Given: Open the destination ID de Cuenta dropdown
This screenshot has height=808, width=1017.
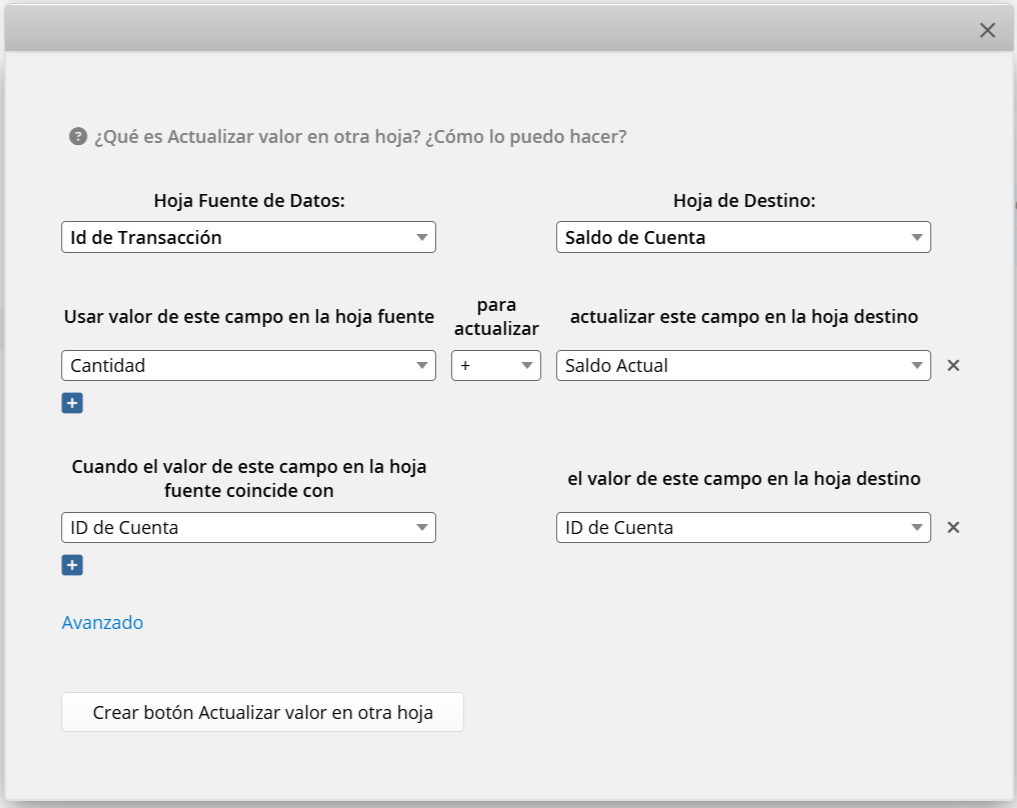Looking at the screenshot, I should point(743,528).
